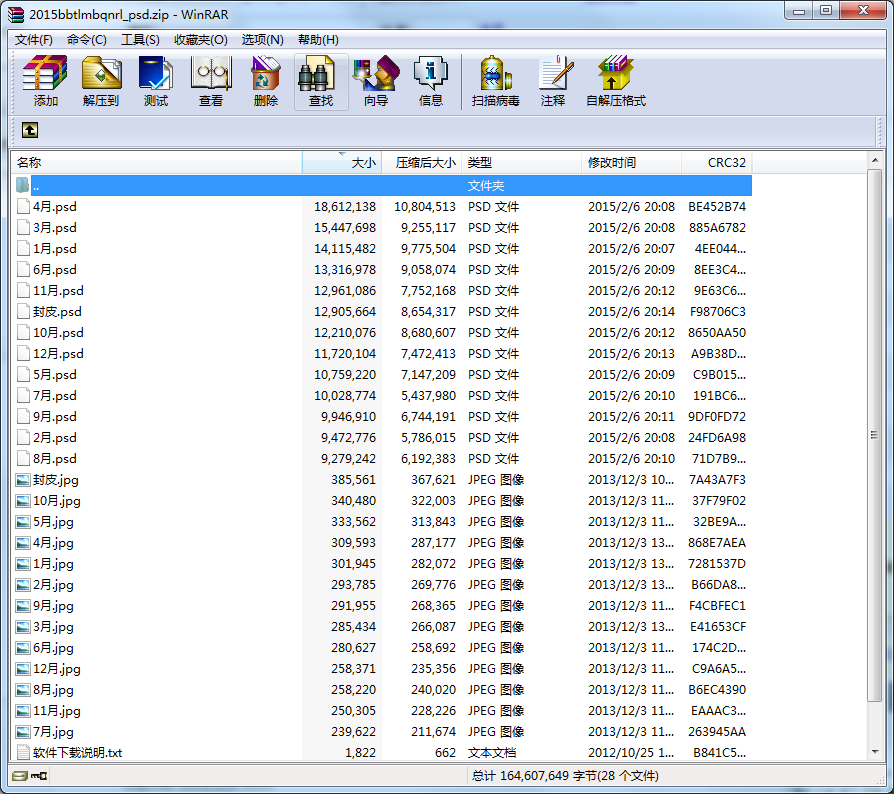Viewport: 894px width, 794px height.
Task: Open the 收藏夹(O) menu
Action: [x=201, y=40]
